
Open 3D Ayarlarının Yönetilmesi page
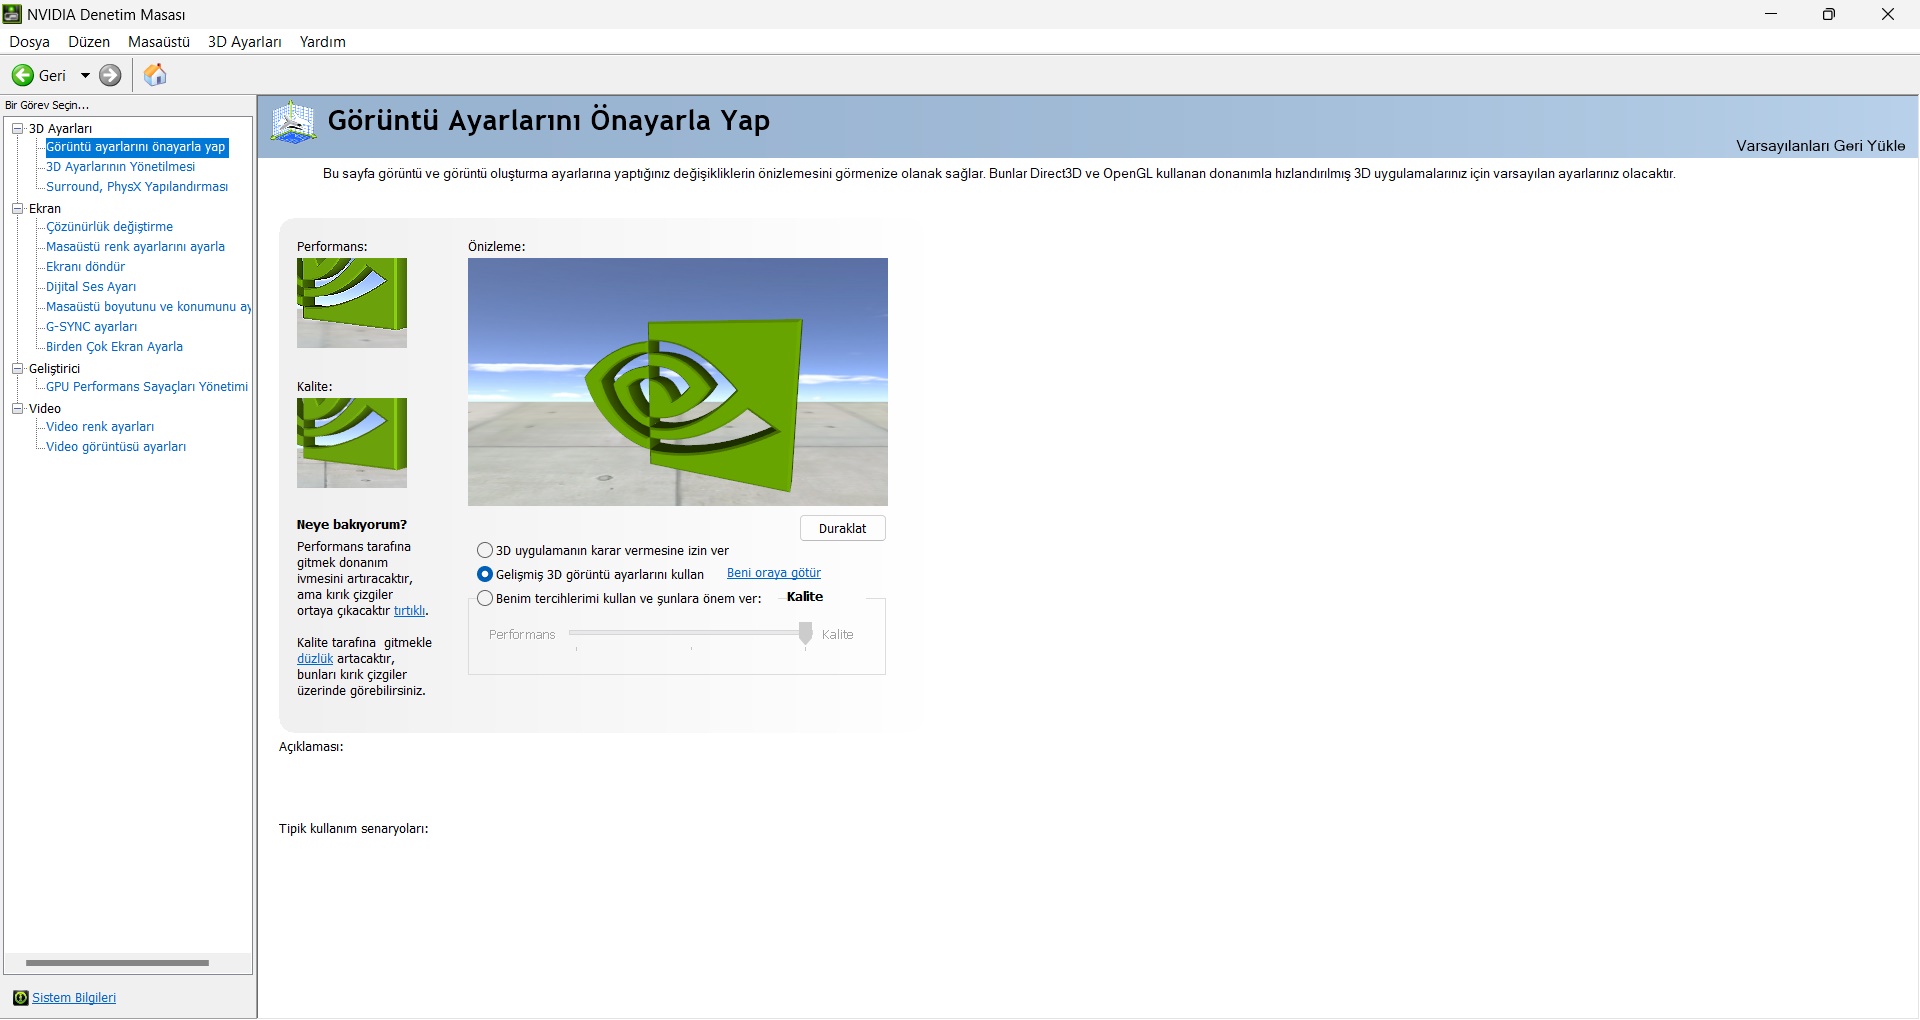click(120, 167)
